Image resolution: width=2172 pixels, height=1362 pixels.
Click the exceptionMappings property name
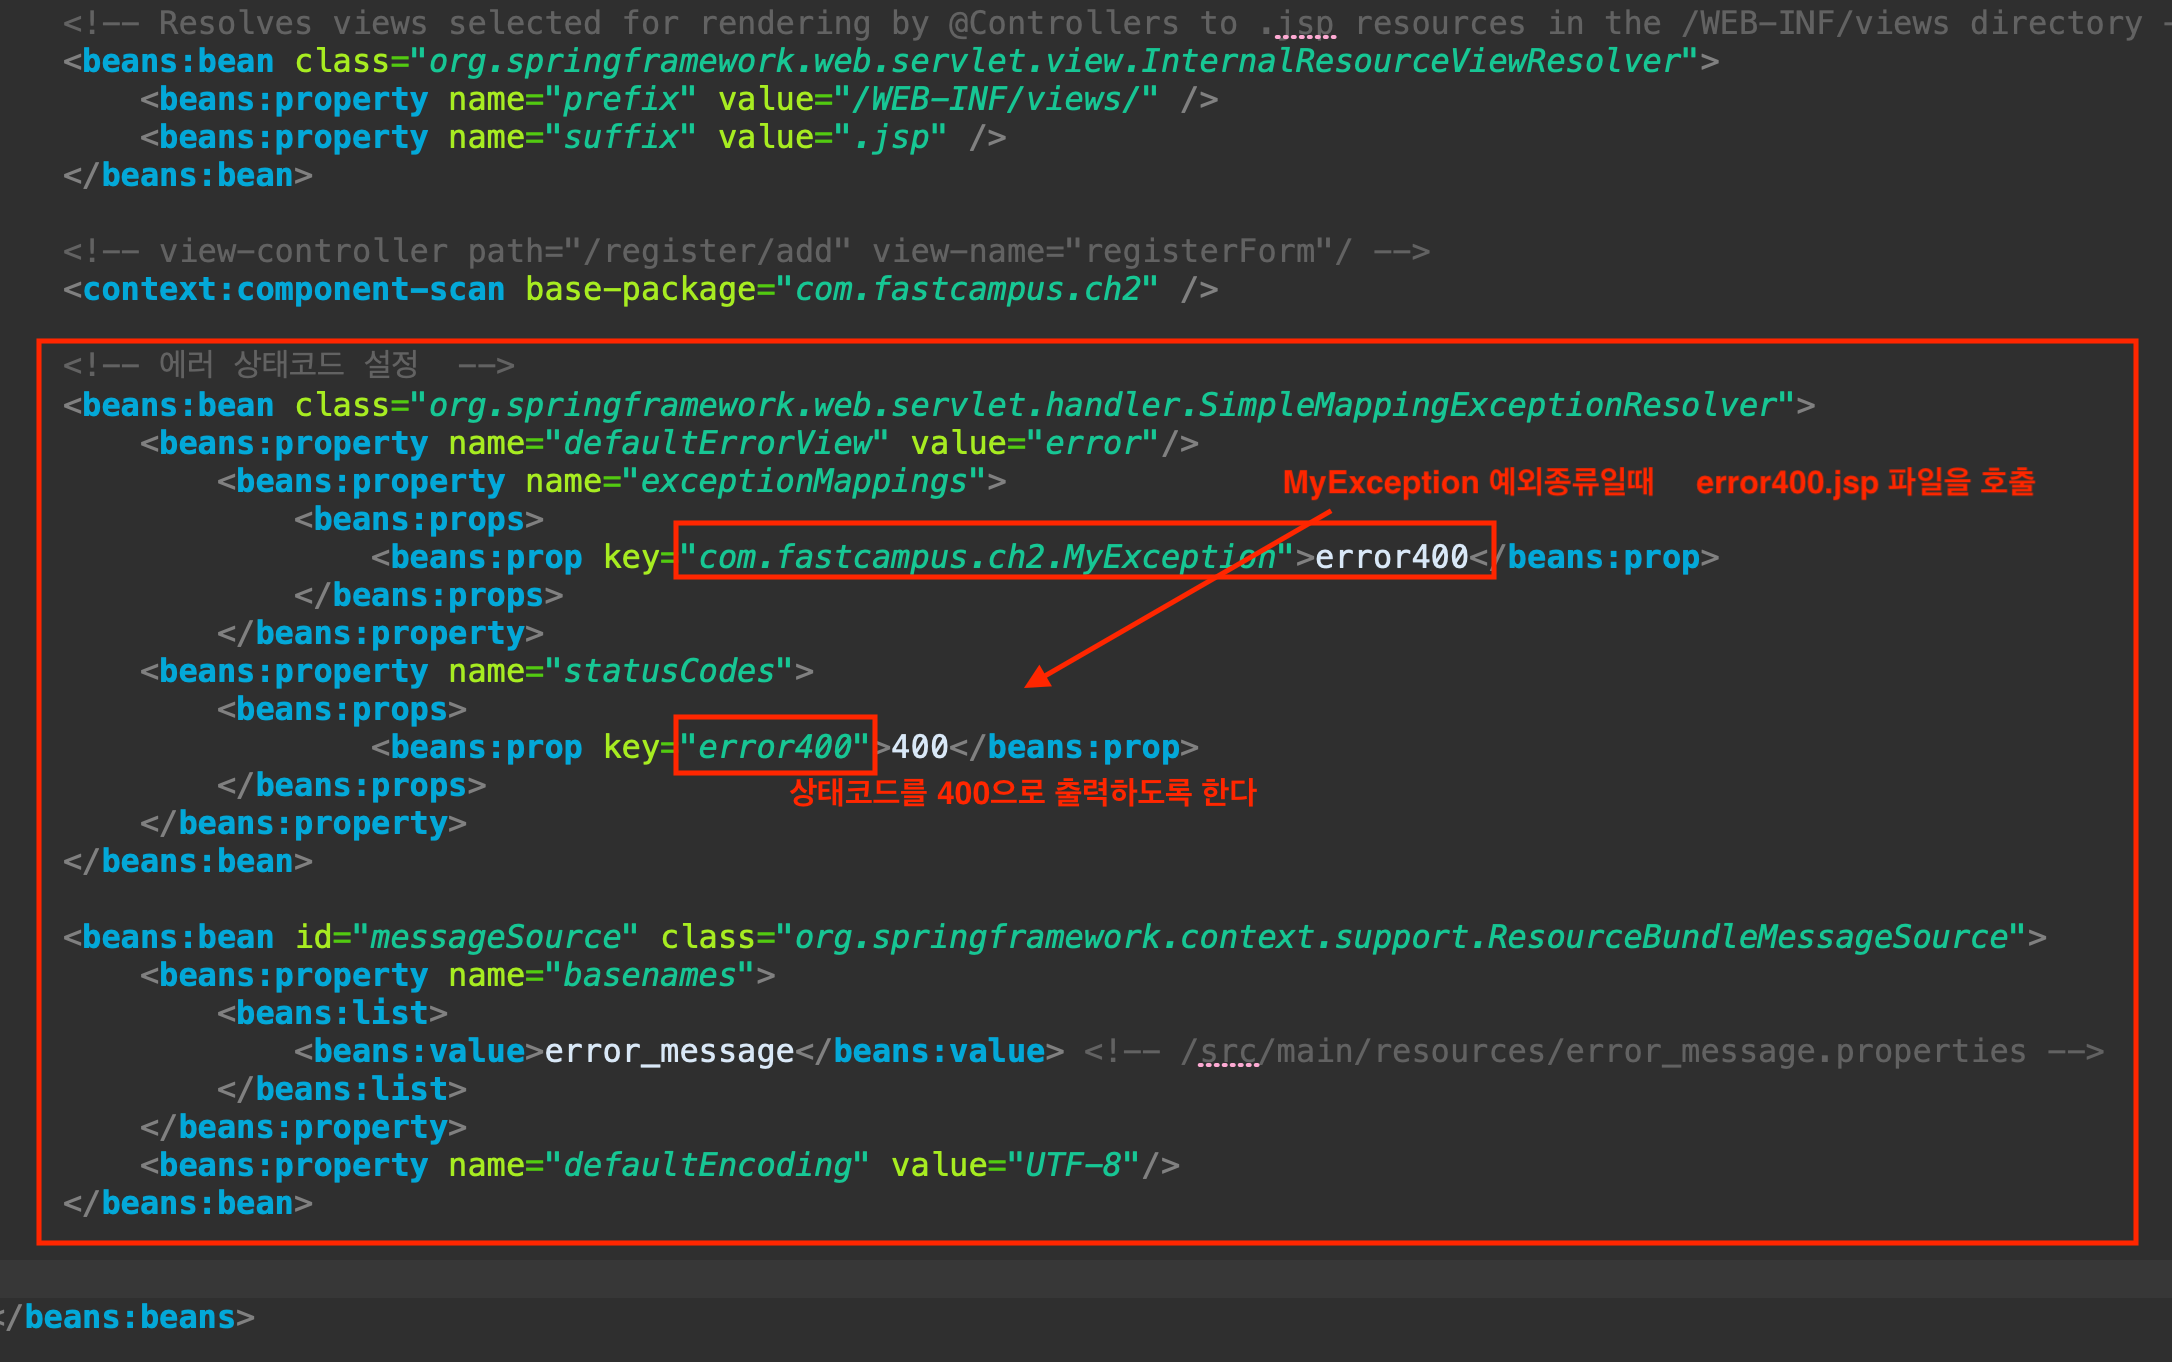[804, 482]
